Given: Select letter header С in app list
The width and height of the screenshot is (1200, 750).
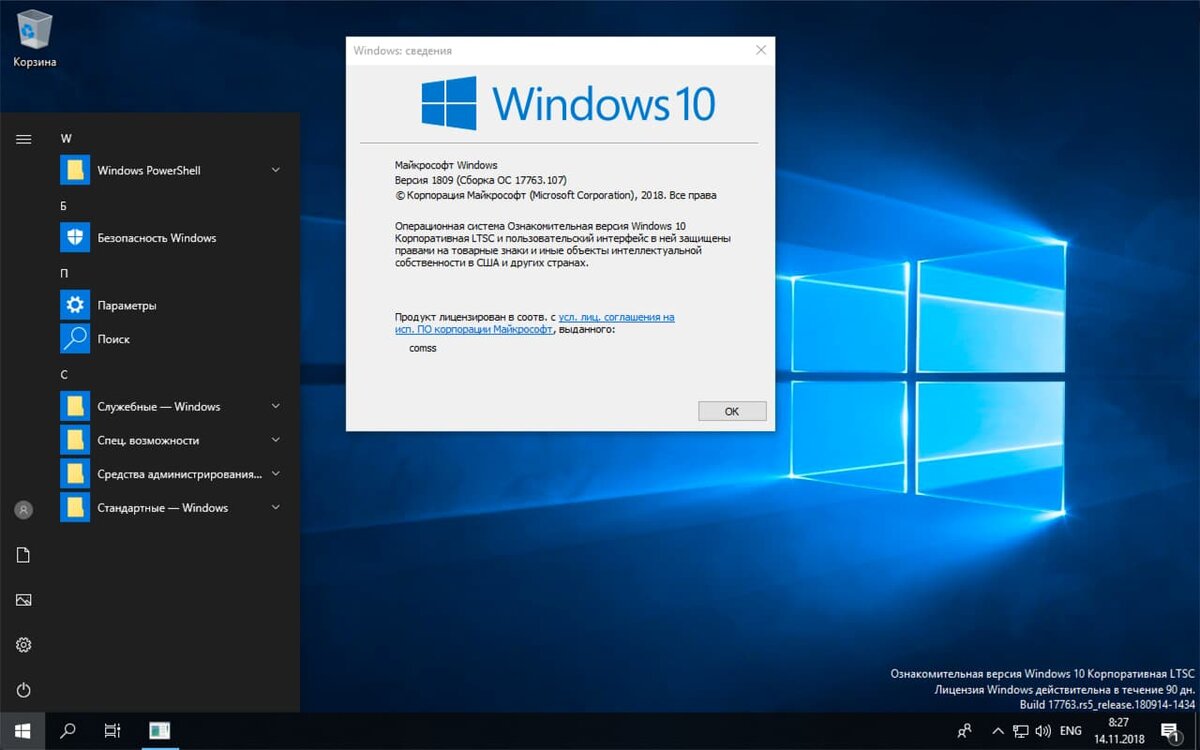Looking at the screenshot, I should 64,374.
